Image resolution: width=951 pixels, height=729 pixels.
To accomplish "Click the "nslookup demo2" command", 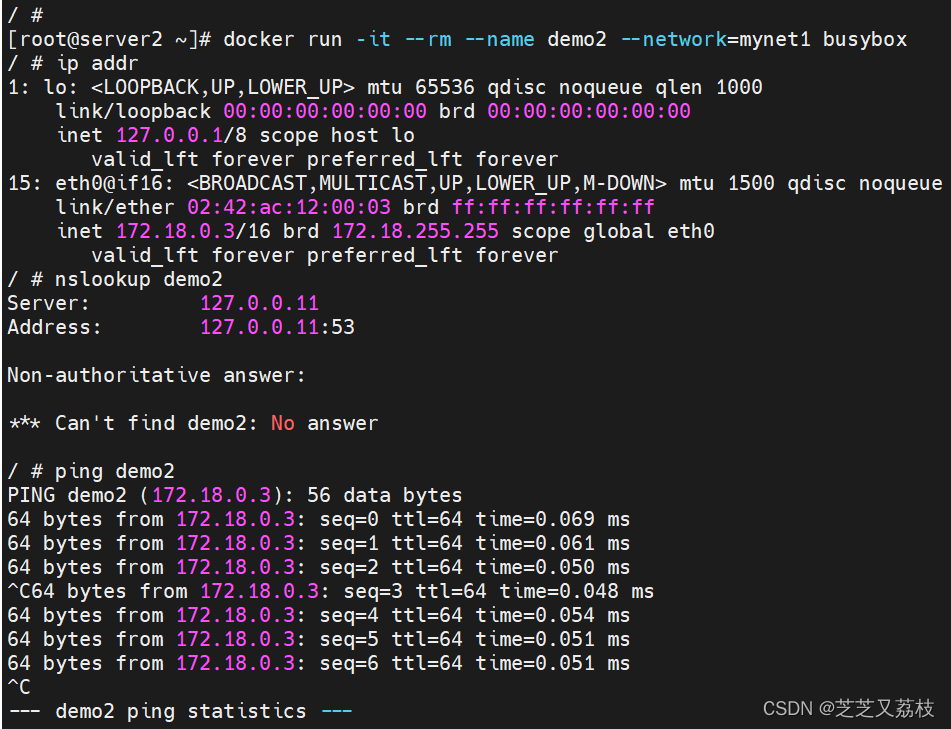I will 139,279.
